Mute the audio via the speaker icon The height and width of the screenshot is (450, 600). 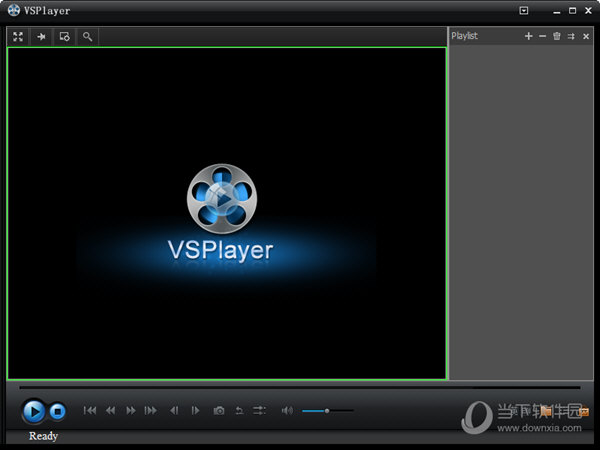click(287, 410)
